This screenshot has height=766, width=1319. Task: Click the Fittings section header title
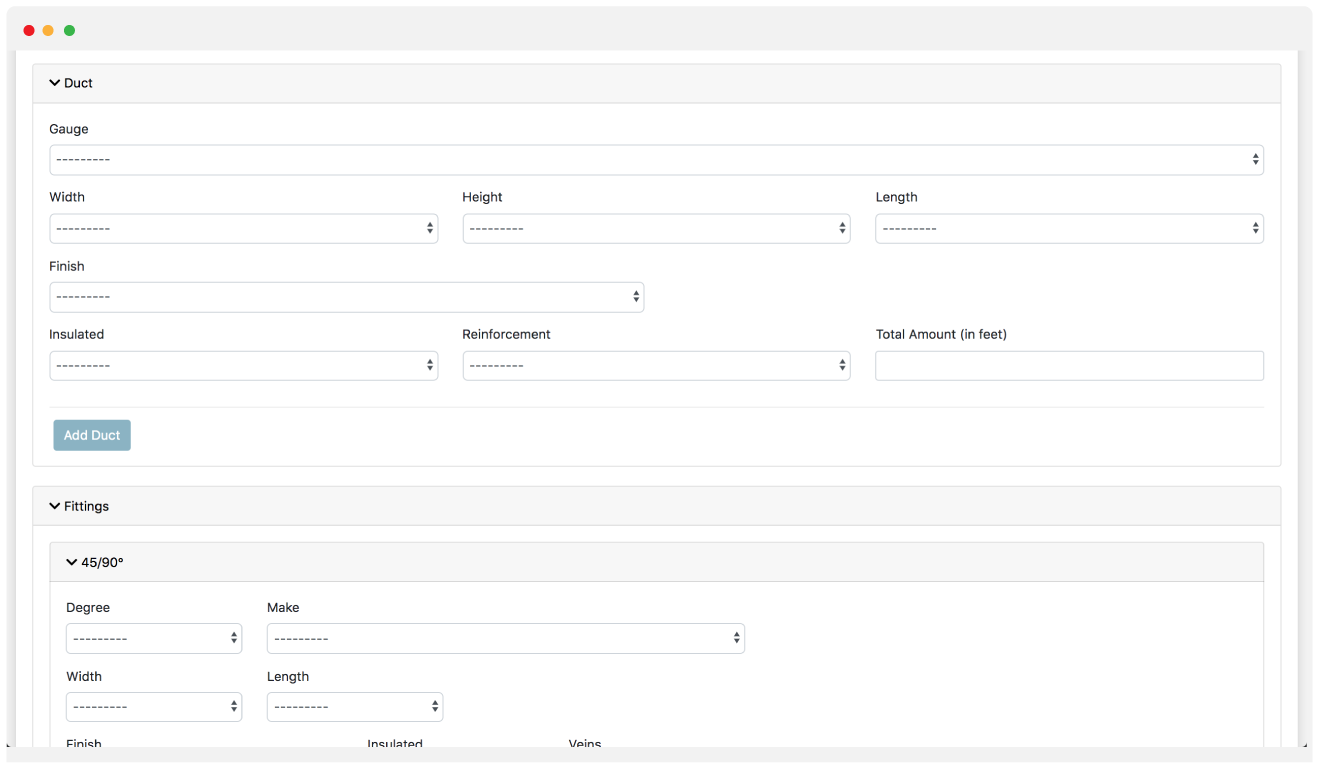pyautogui.click(x=87, y=506)
